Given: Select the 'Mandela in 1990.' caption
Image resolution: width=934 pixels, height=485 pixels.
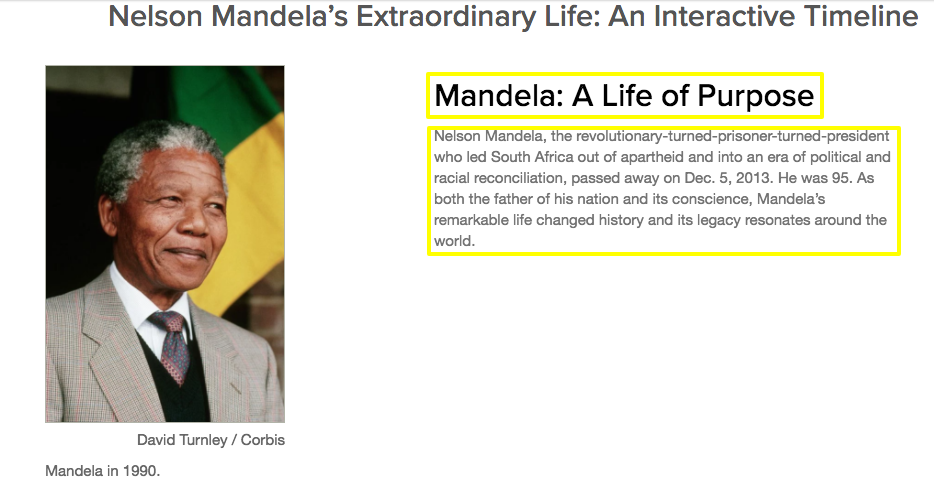Looking at the screenshot, I should pyautogui.click(x=102, y=471).
